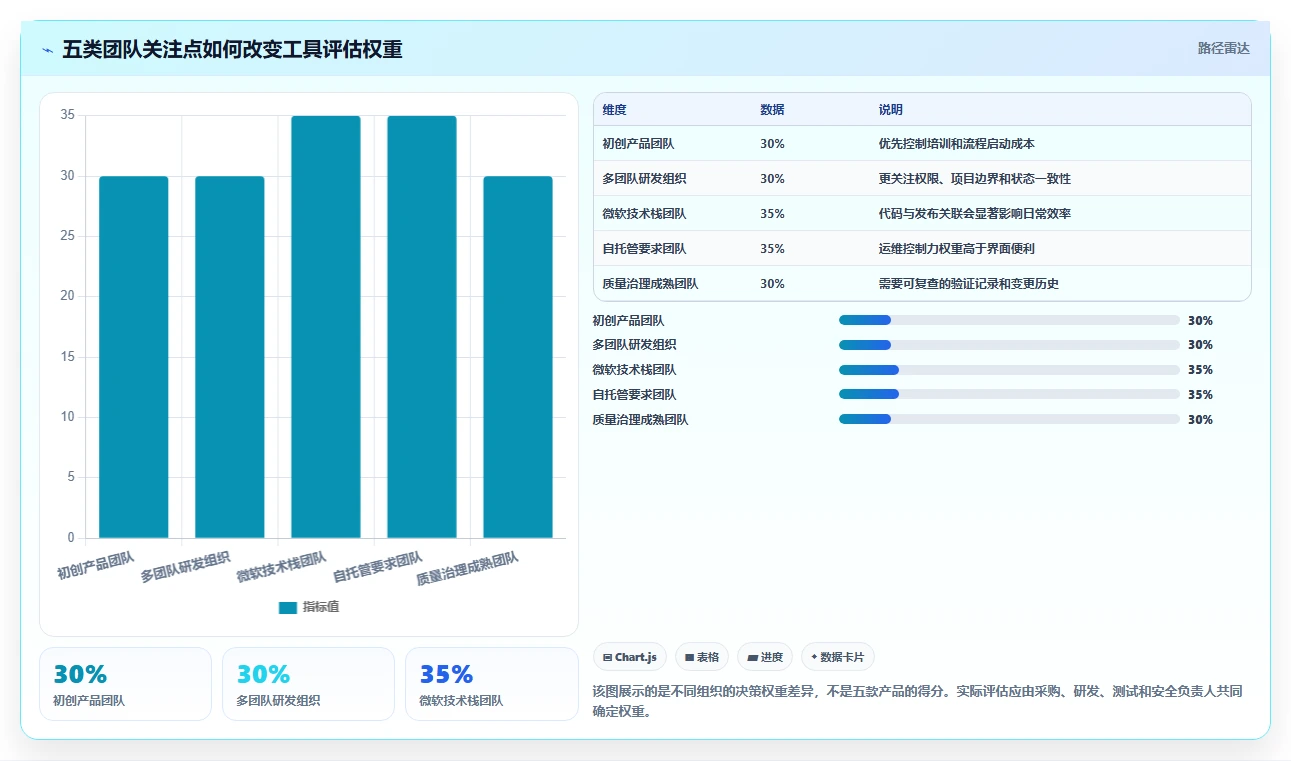Click the 指标值 legend color swatch
1291x761 pixels.
click(x=288, y=607)
